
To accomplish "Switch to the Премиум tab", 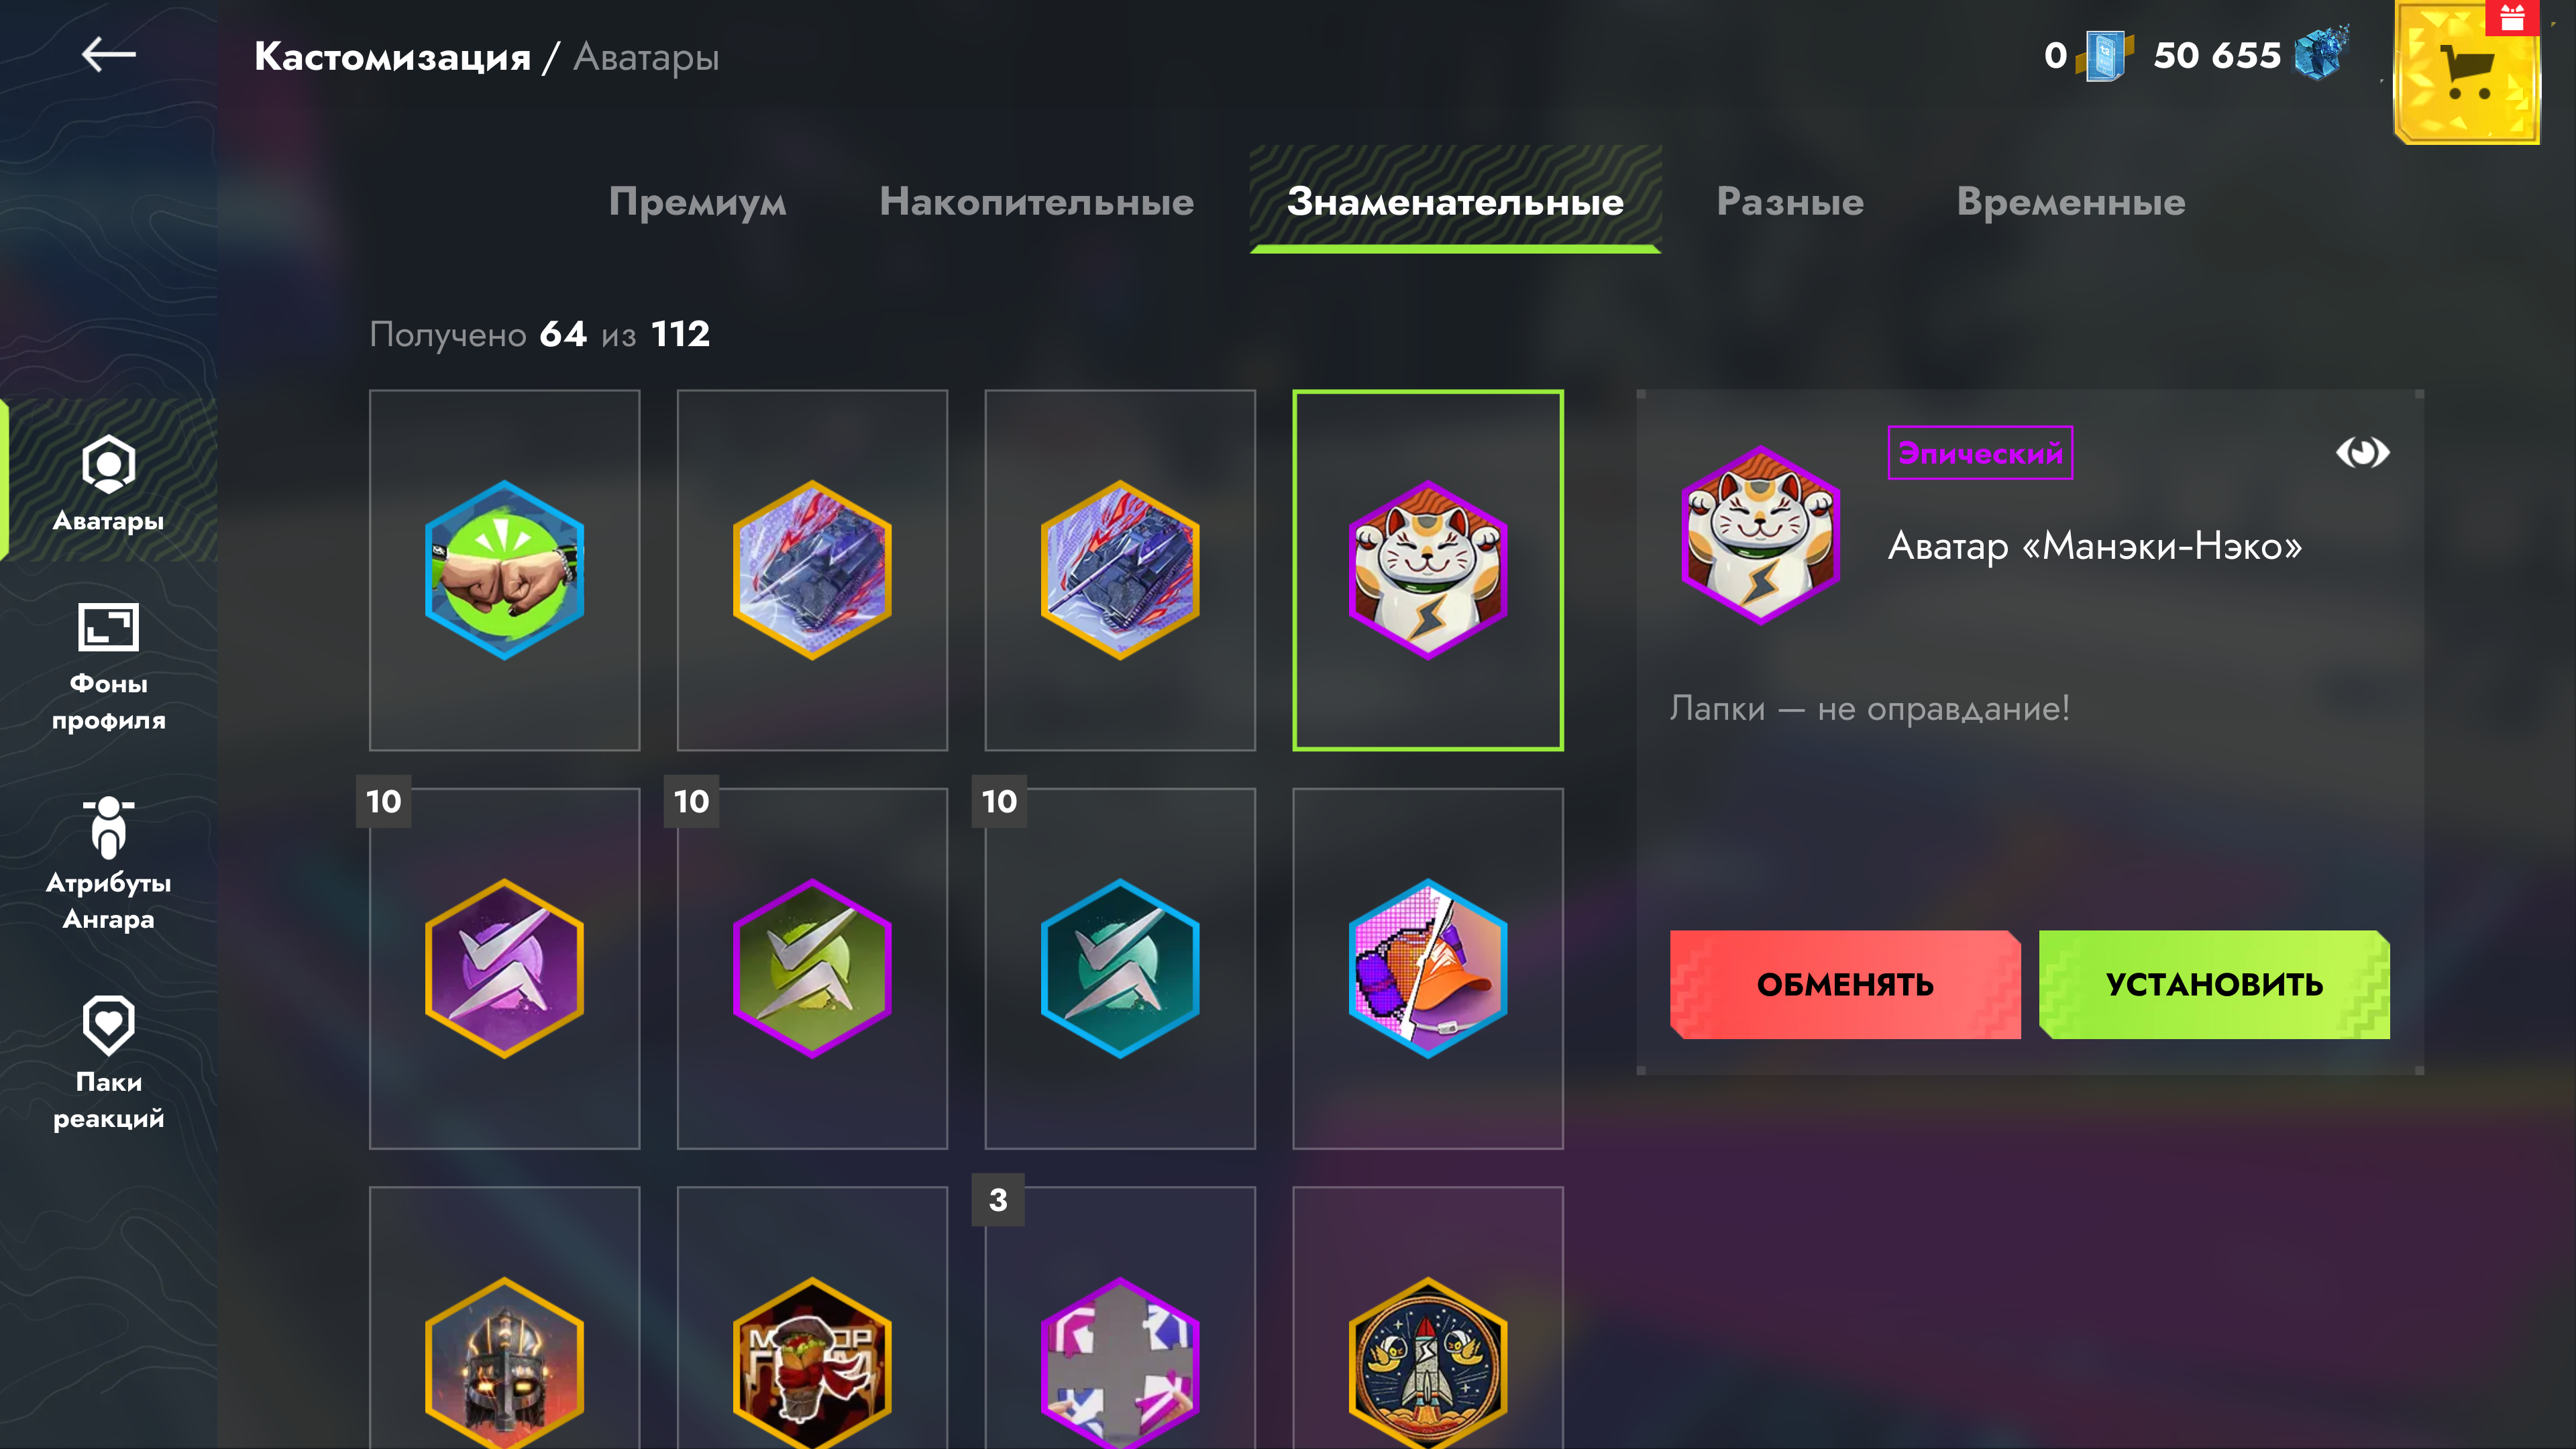I will tap(697, 201).
